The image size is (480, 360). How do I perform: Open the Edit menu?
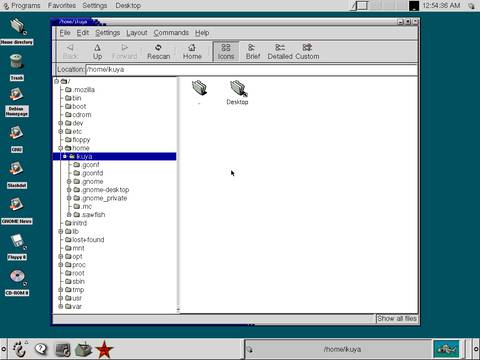point(83,33)
